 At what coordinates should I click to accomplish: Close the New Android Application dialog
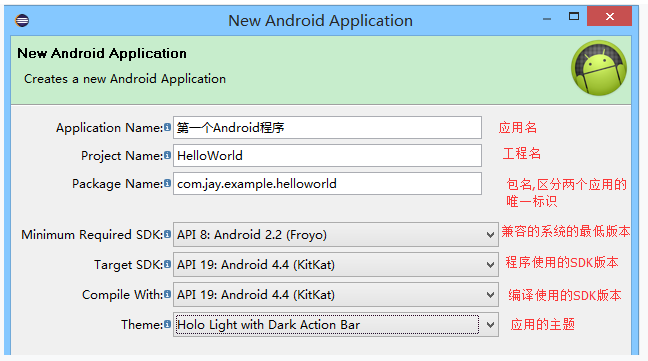610,17
